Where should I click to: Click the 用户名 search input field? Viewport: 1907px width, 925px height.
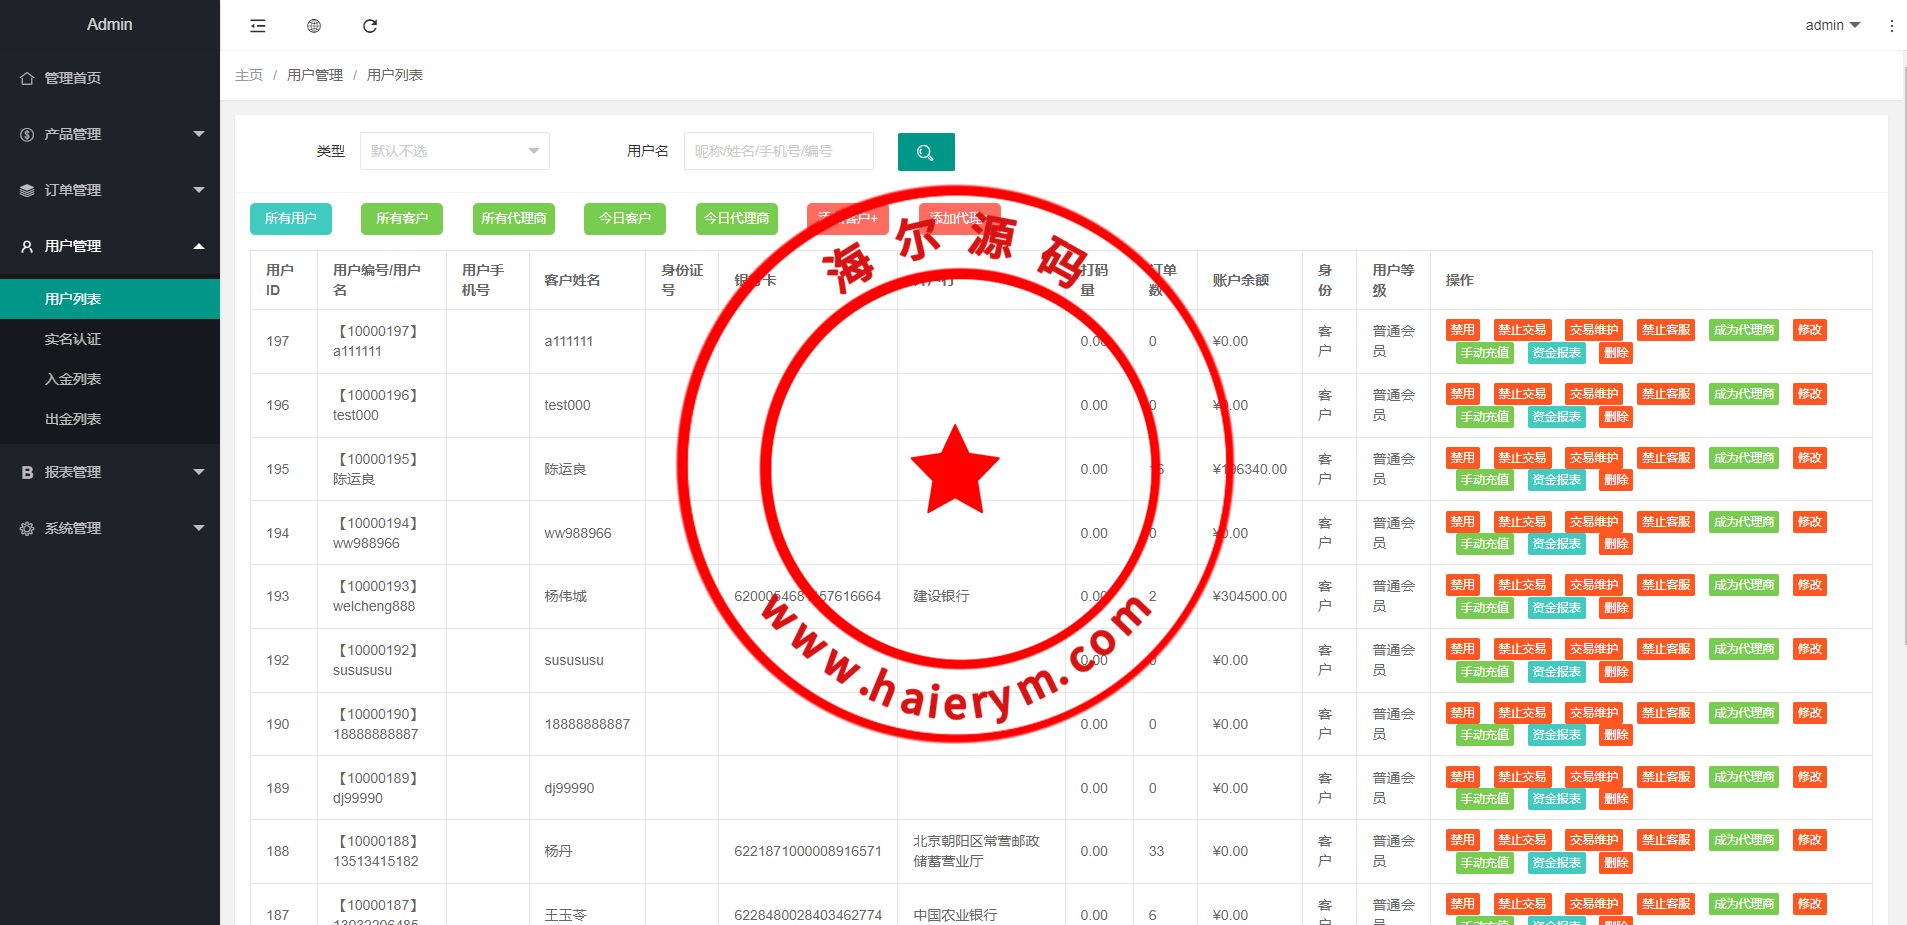[778, 151]
